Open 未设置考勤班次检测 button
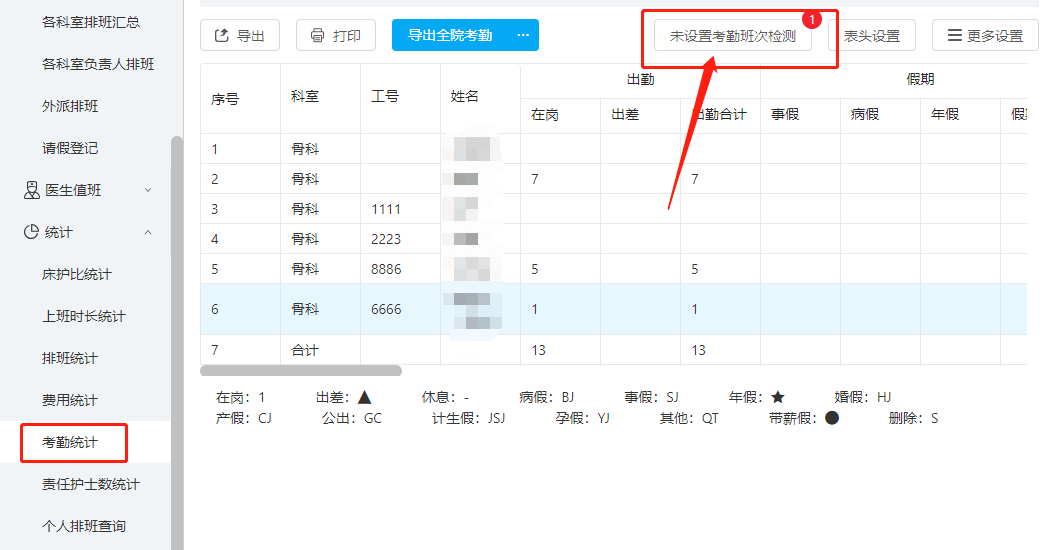This screenshot has width=1053, height=550. click(x=733, y=36)
